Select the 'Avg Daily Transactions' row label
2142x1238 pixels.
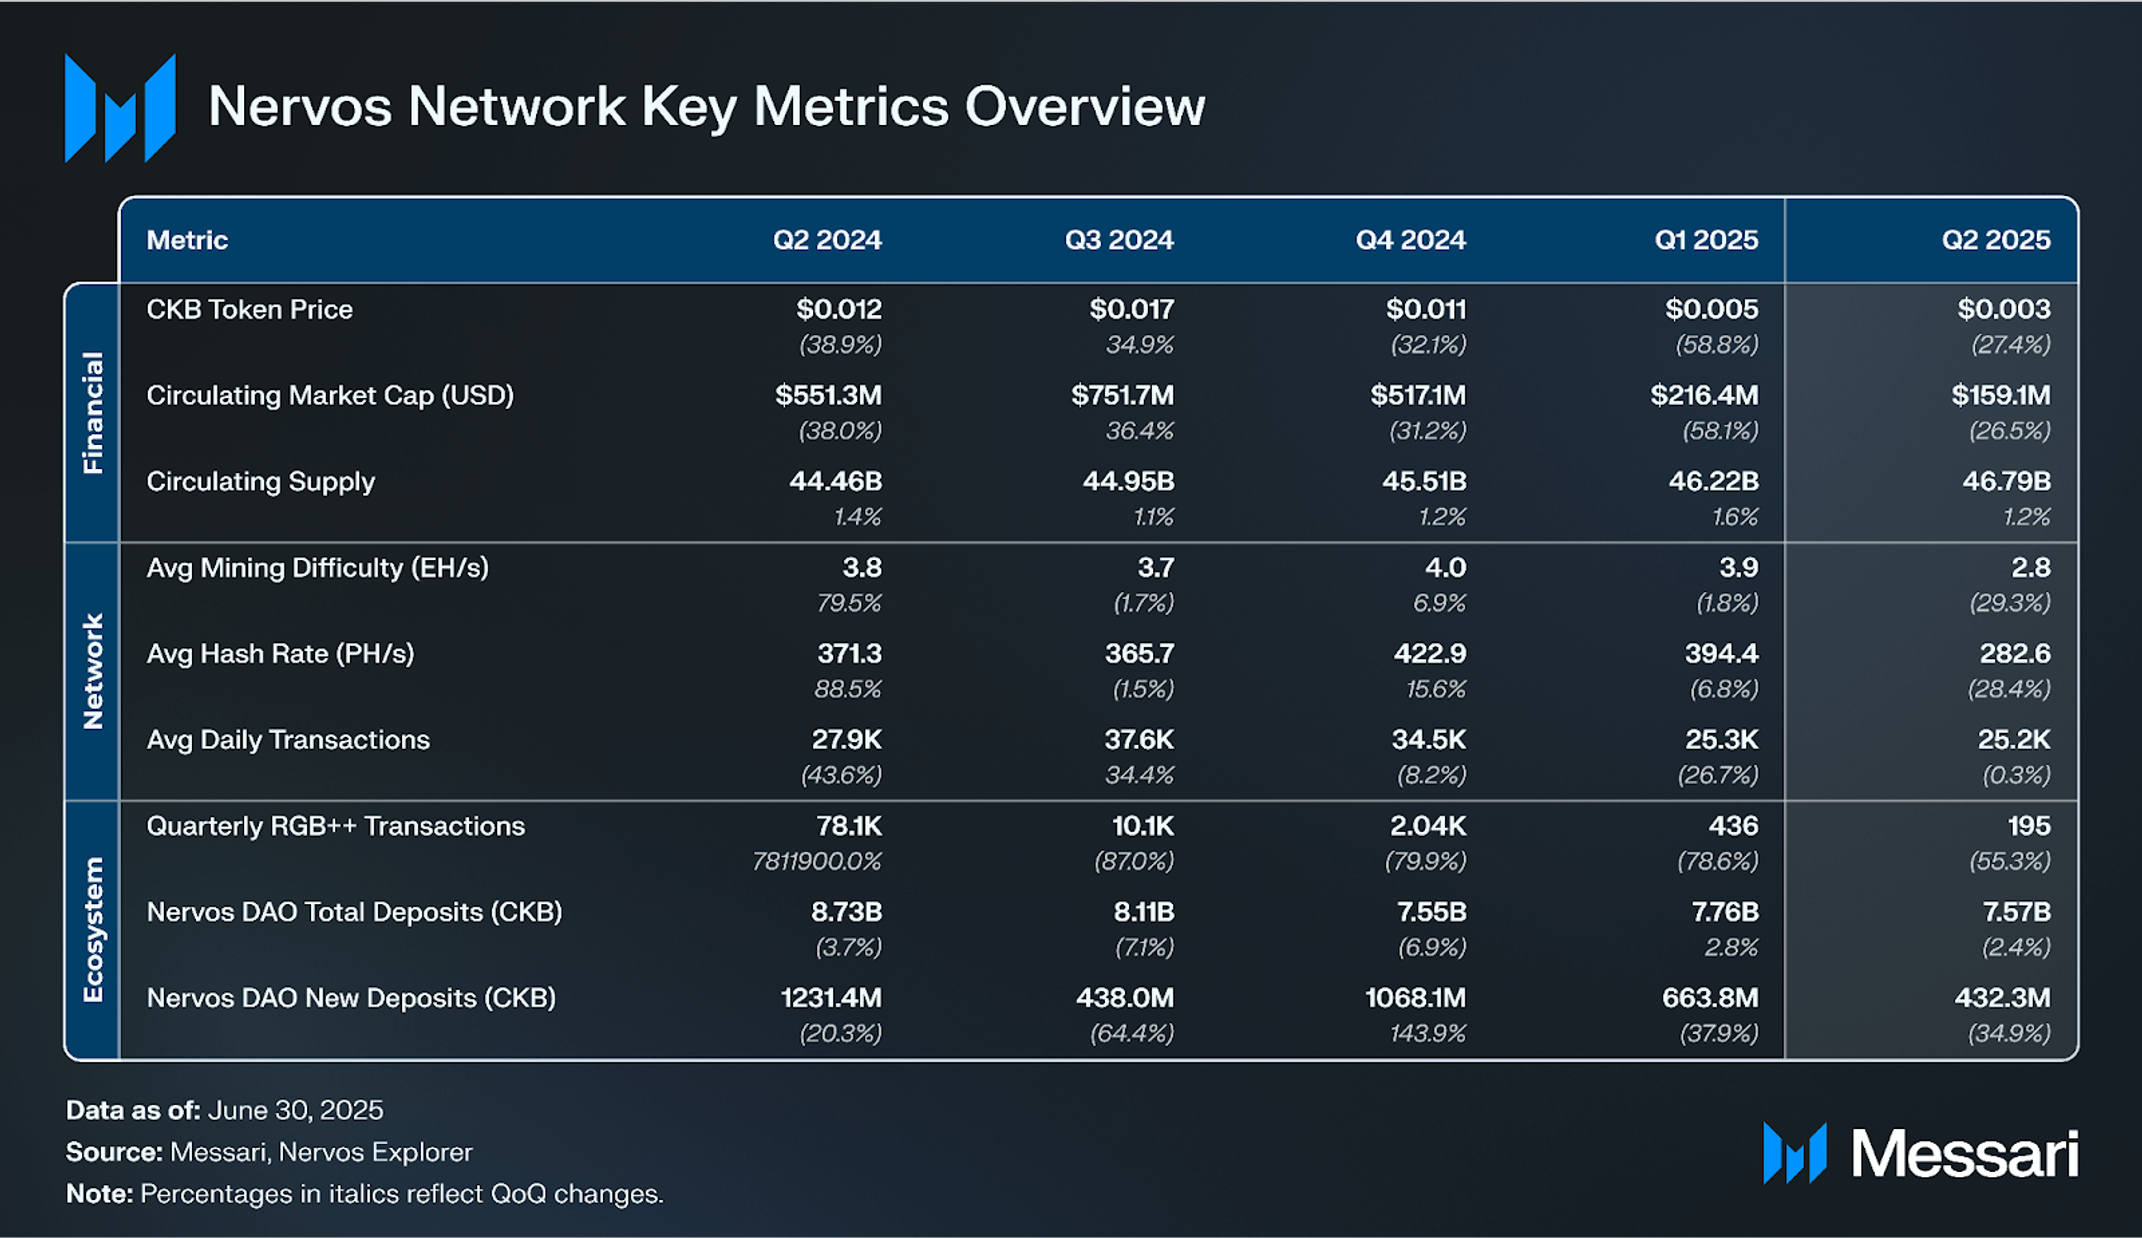coord(288,740)
